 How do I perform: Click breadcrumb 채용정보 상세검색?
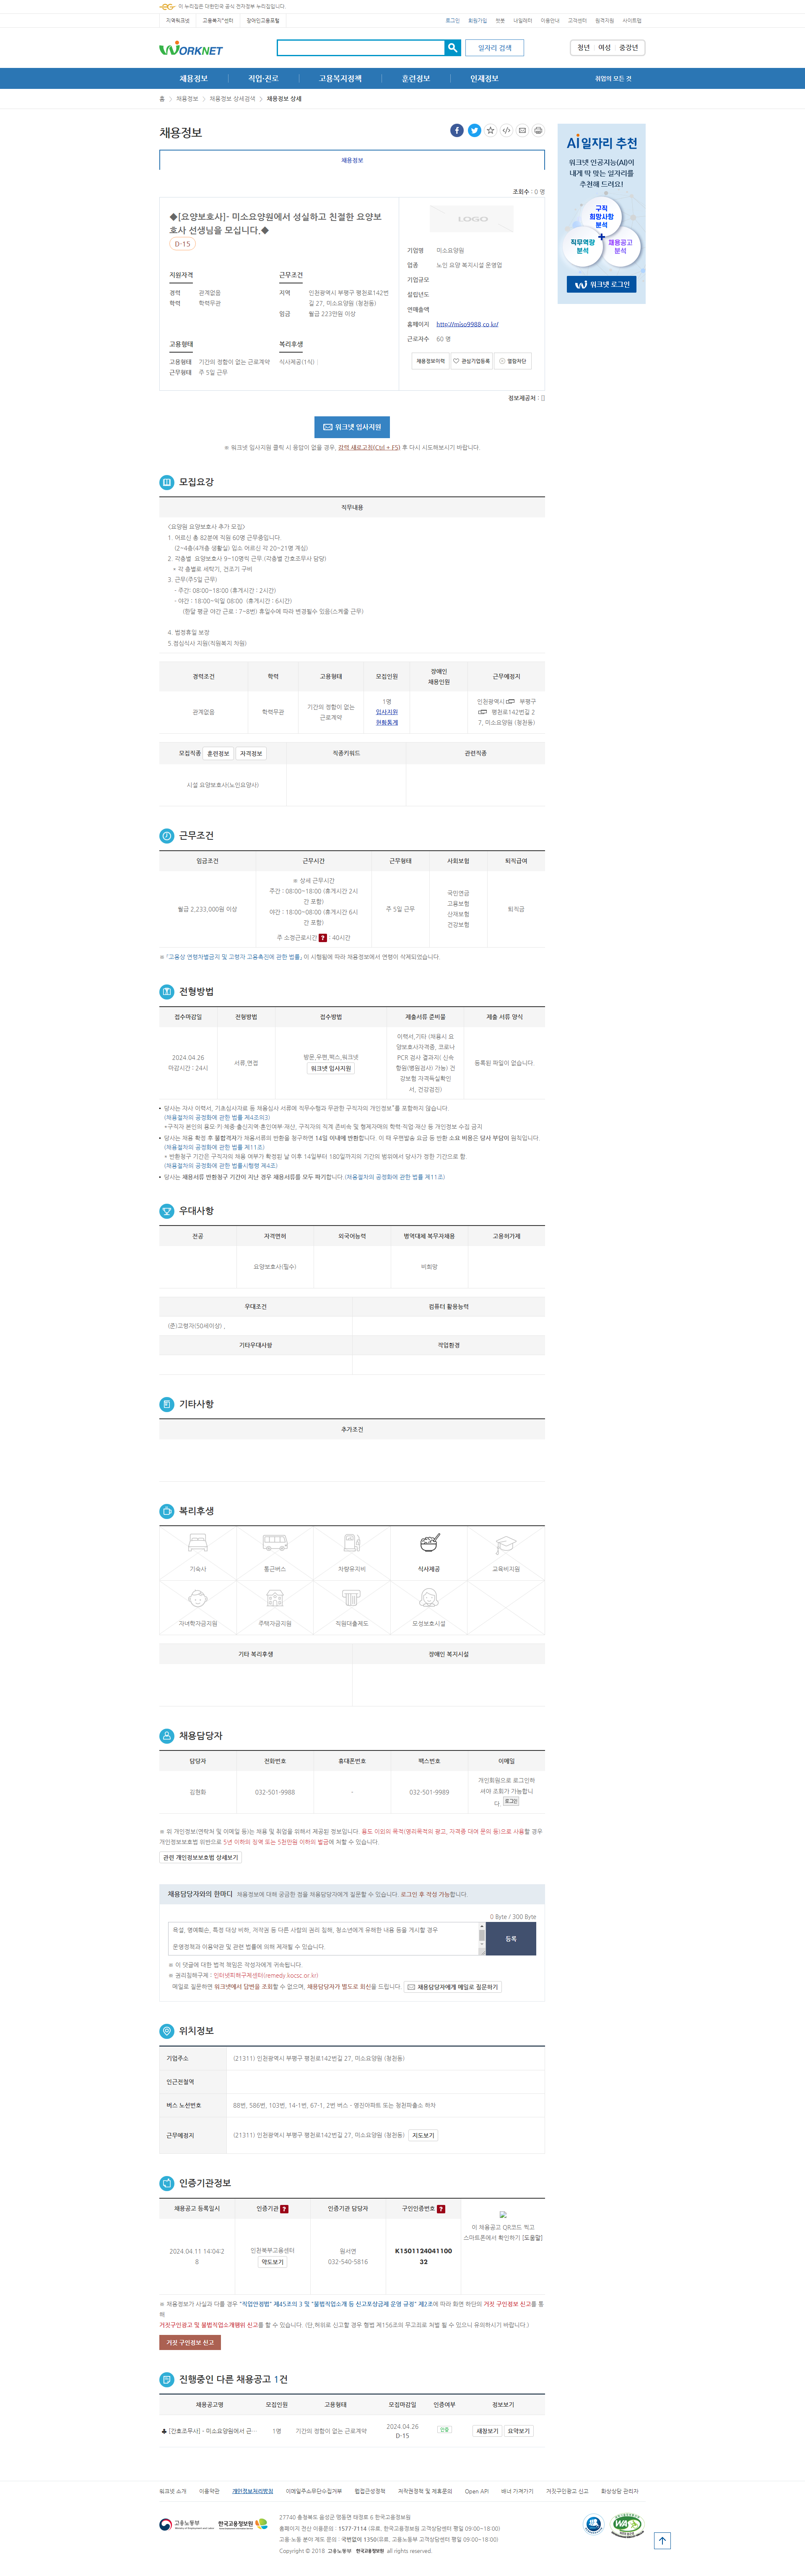click(x=232, y=99)
